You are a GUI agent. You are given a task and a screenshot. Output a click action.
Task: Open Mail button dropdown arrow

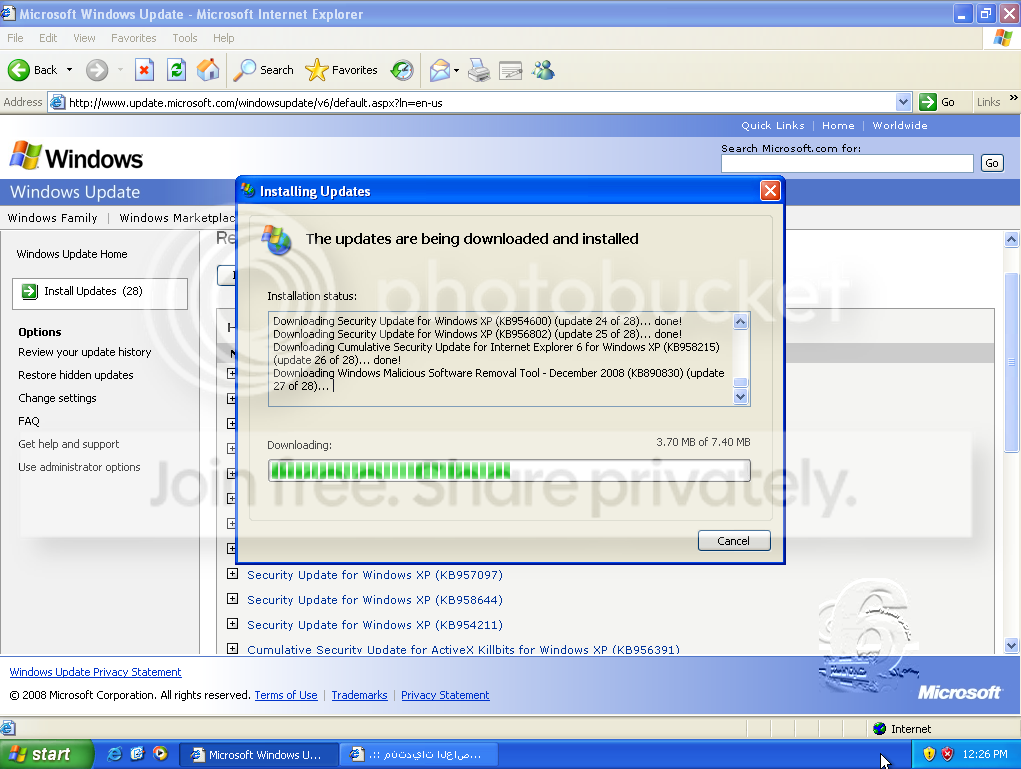click(456, 70)
